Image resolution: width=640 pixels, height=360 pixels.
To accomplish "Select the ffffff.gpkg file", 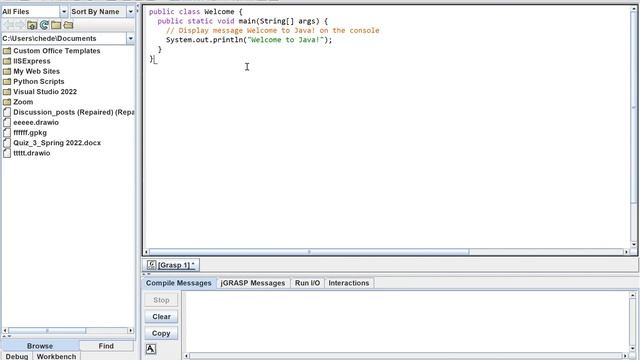I will tap(25, 132).
